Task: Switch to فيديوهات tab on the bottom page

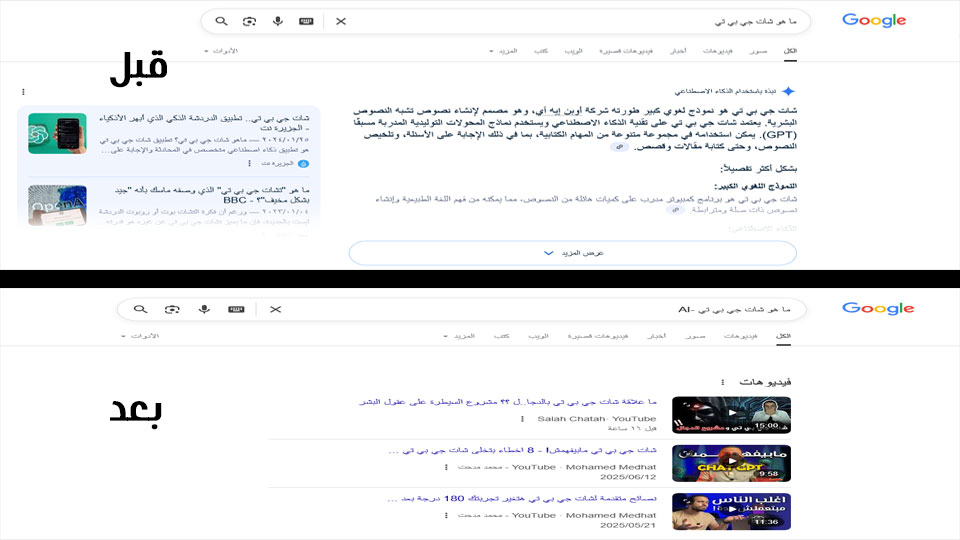Action: coord(740,336)
